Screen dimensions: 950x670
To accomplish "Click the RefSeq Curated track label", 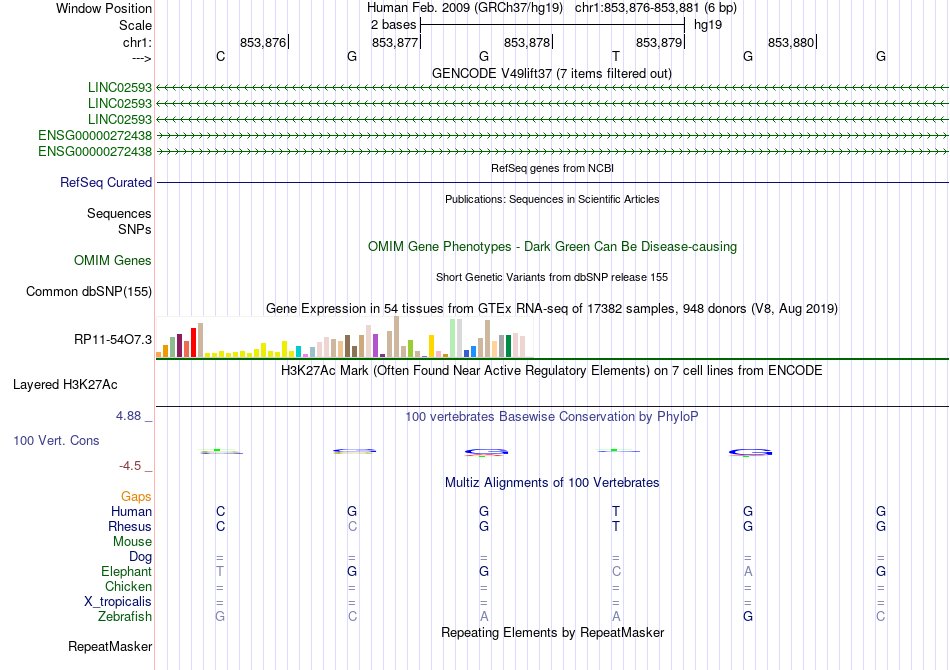I will click(x=106, y=182).
